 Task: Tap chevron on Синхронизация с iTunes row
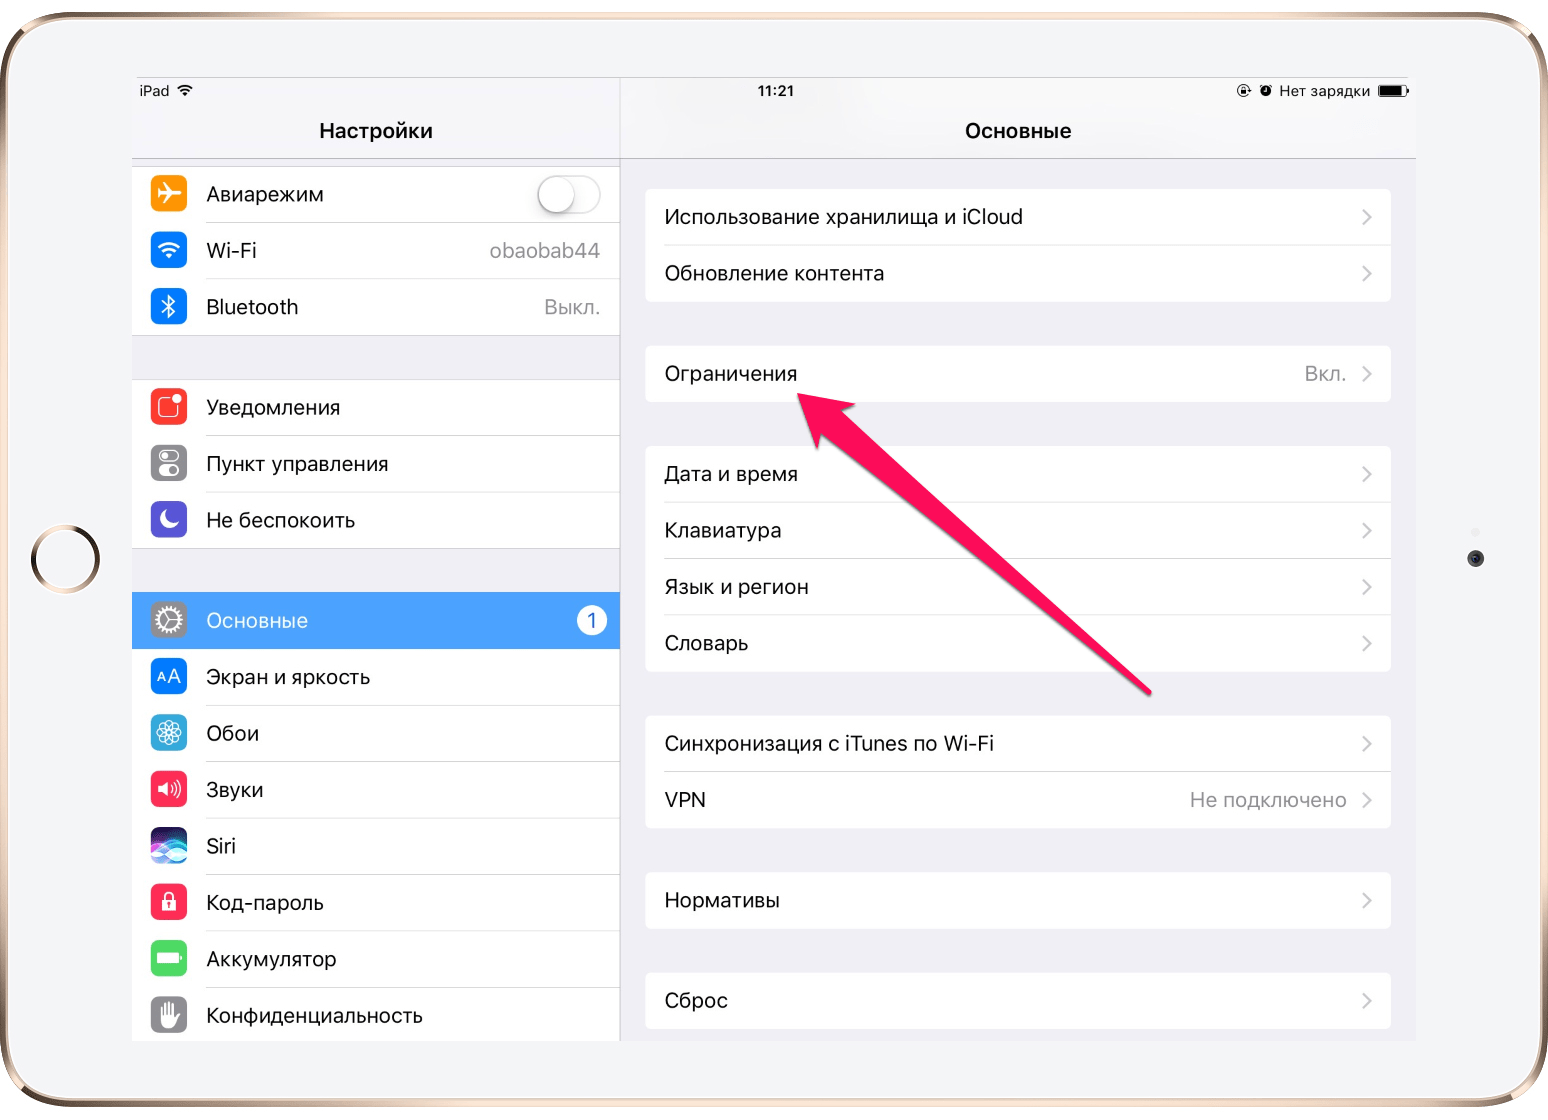click(x=1367, y=743)
